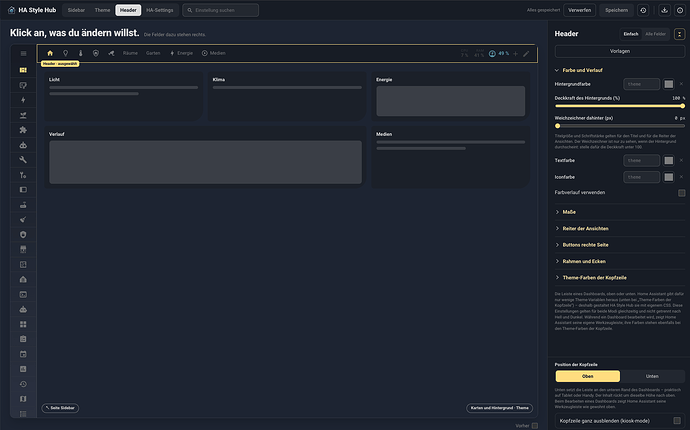This screenshot has height=430, width=690.
Task: Click the lightbulb icon in the header preview
Action: click(x=66, y=53)
